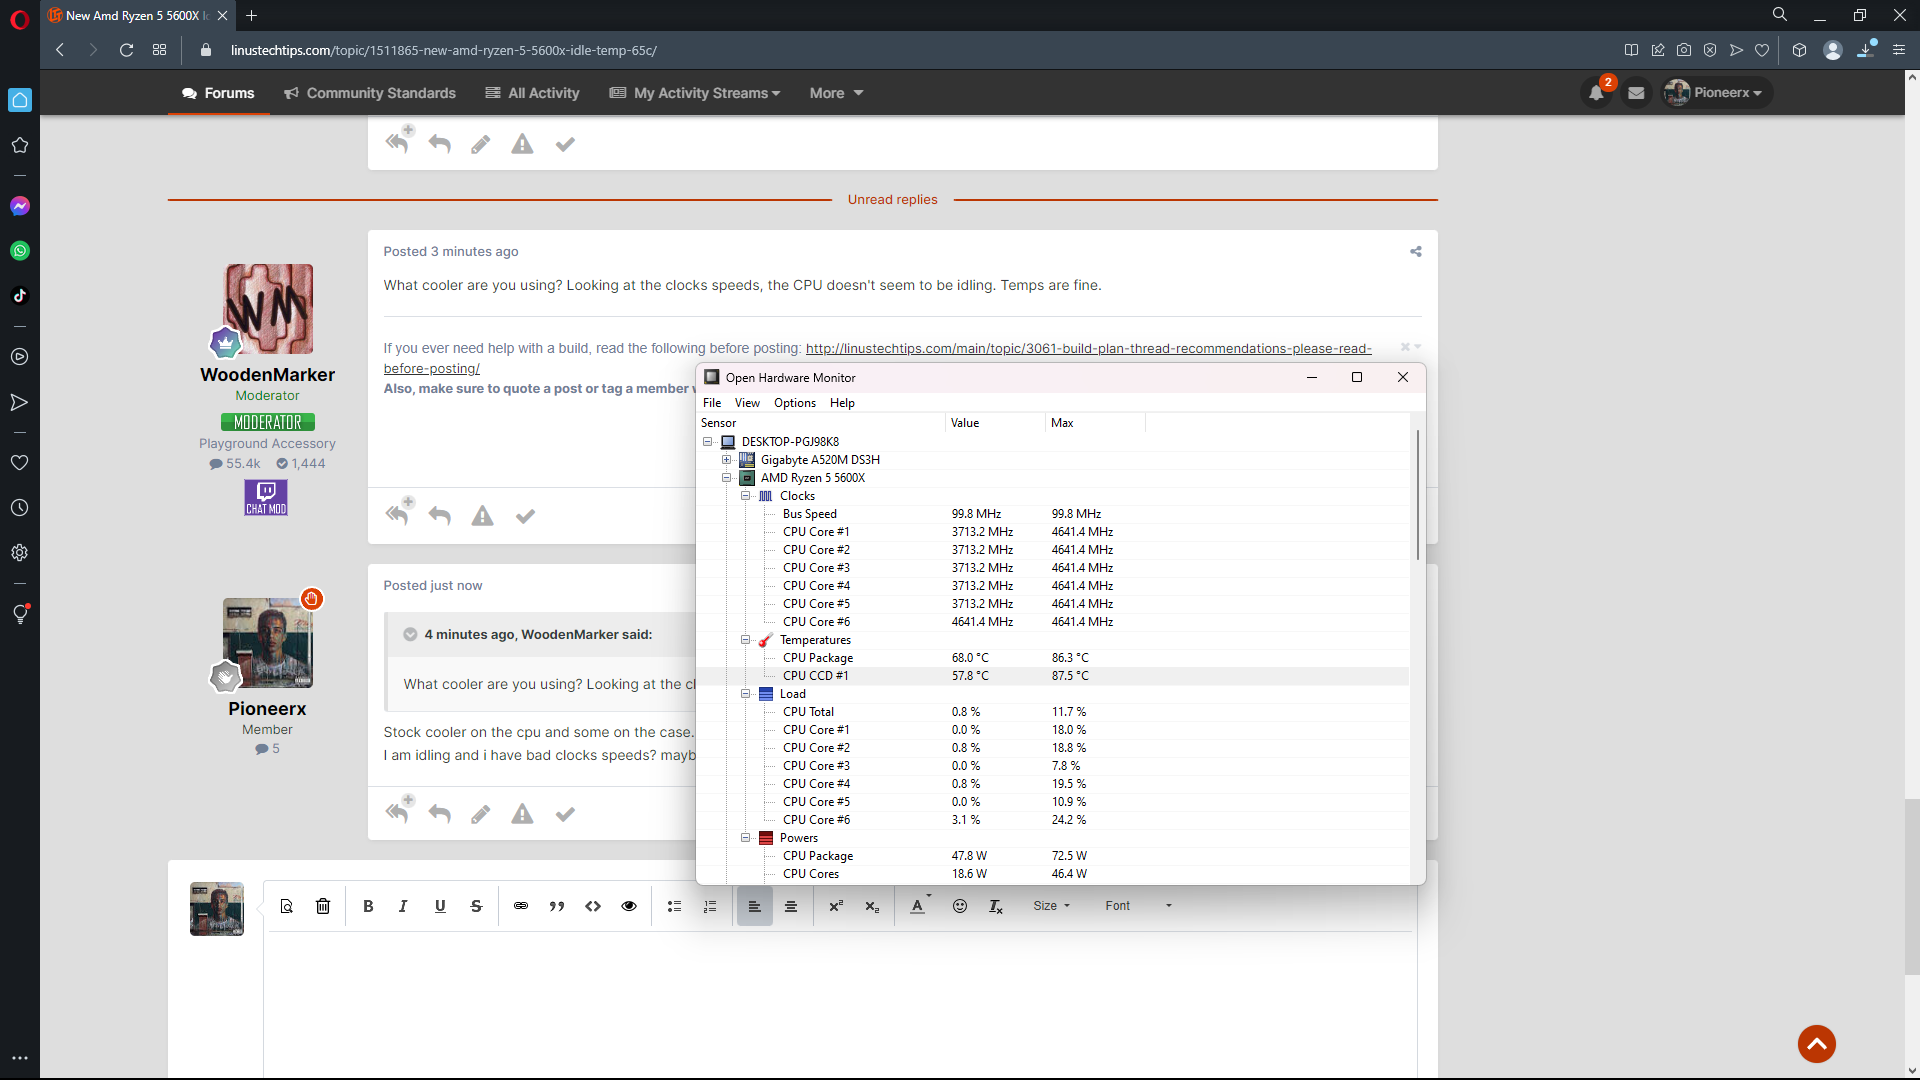1920x1080 pixels.
Task: Click the Hardware Monitor vertical scrollbar
Action: click(x=1417, y=495)
